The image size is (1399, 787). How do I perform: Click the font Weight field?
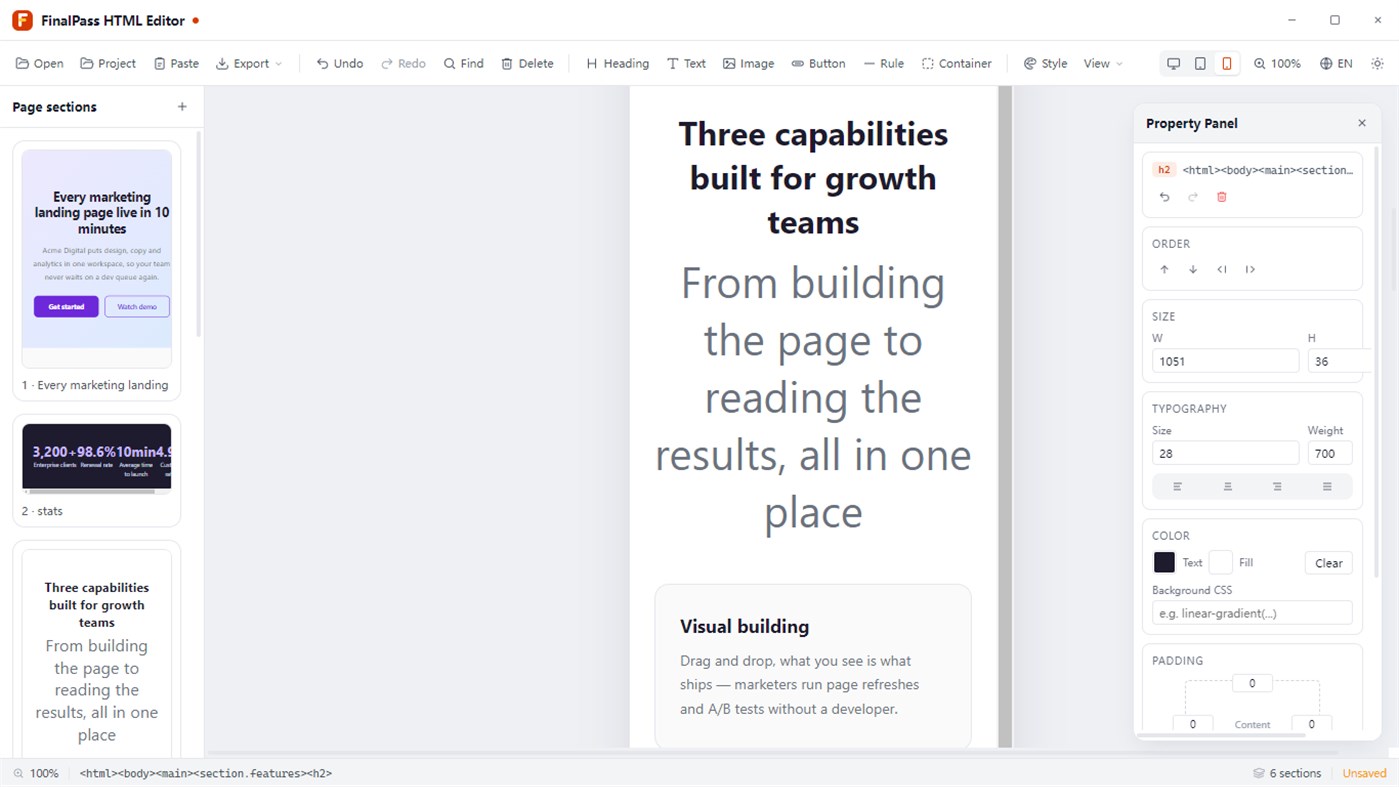click(x=1330, y=453)
